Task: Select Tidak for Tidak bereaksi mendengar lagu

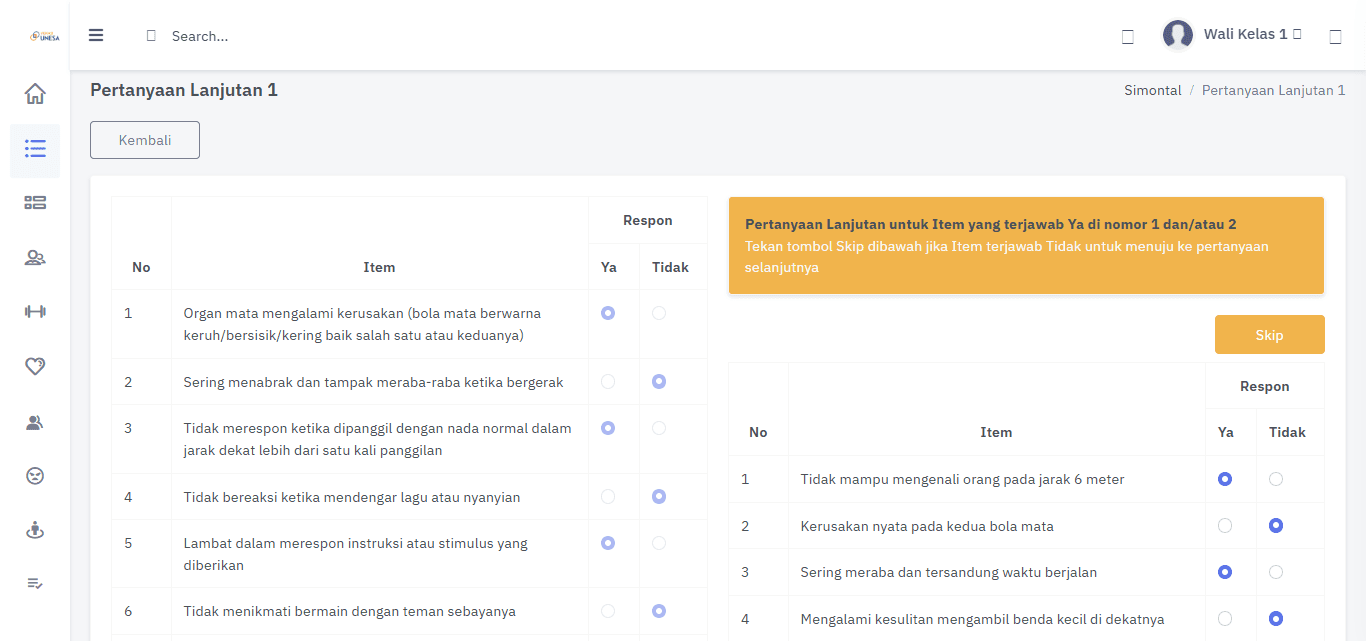Action: coord(658,497)
